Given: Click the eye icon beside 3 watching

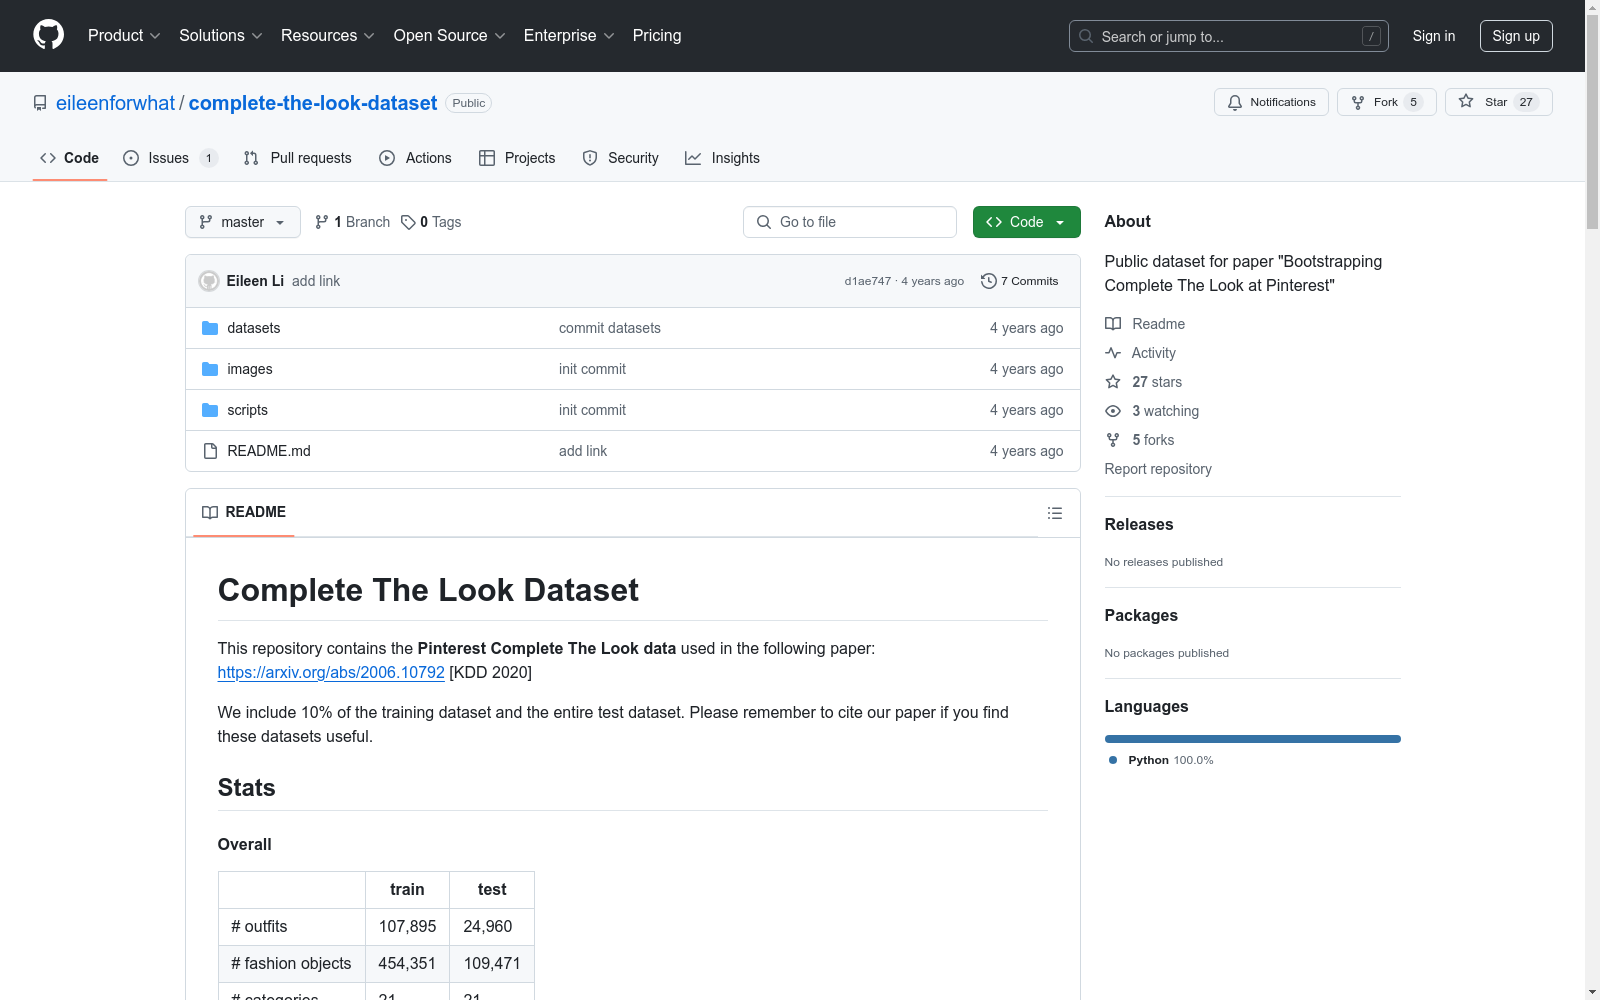Looking at the screenshot, I should (1113, 411).
